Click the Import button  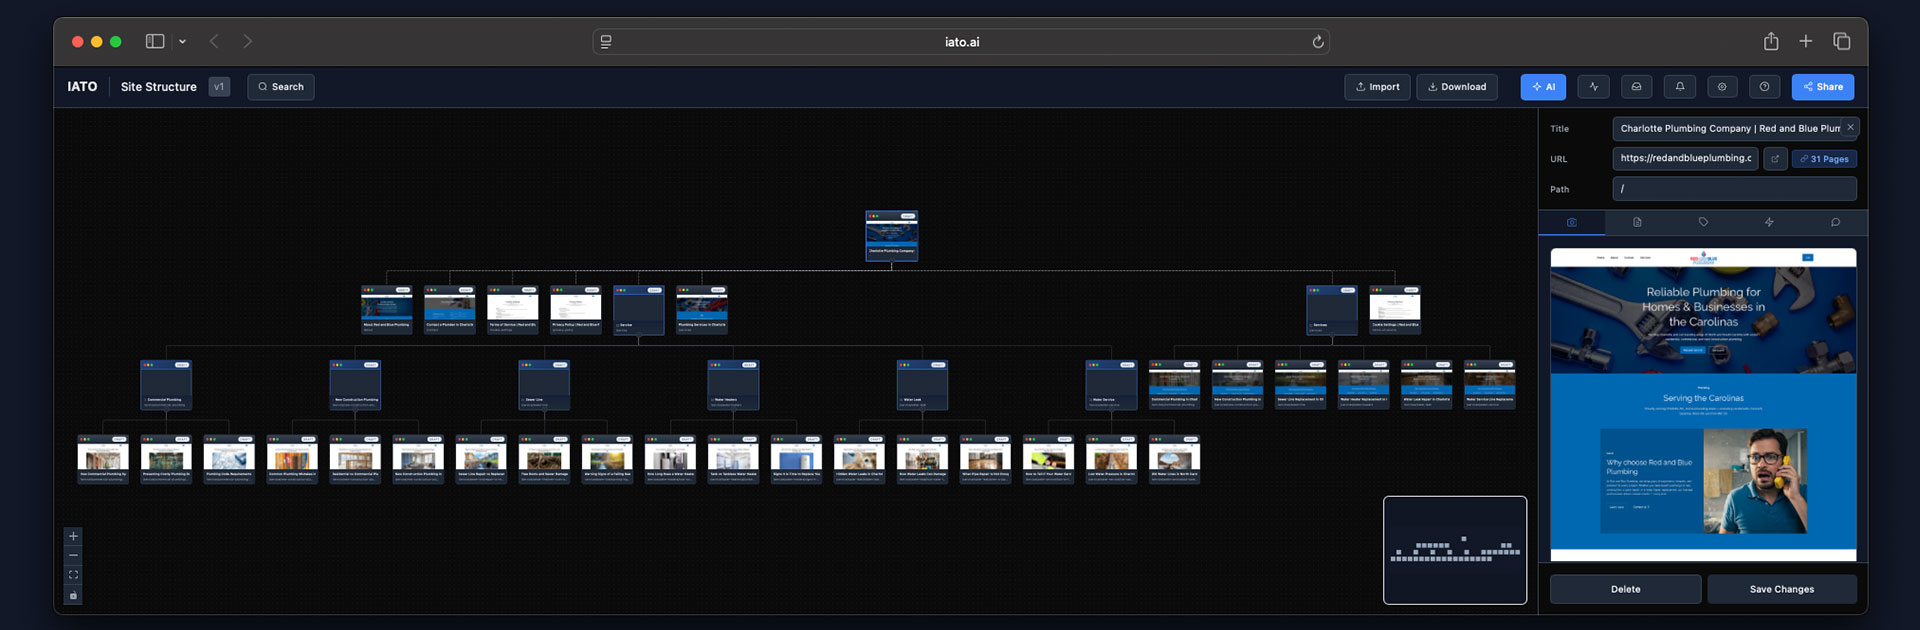tap(1377, 87)
